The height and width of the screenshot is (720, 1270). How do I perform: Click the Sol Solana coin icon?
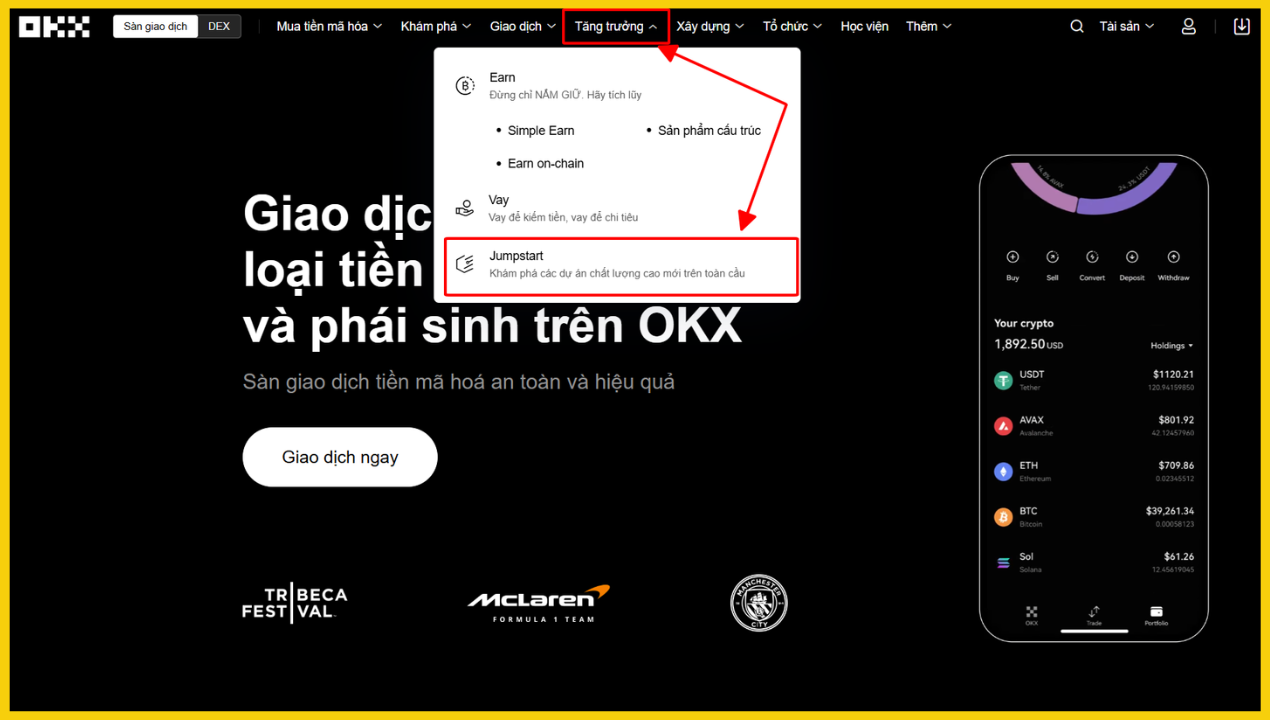1003,563
